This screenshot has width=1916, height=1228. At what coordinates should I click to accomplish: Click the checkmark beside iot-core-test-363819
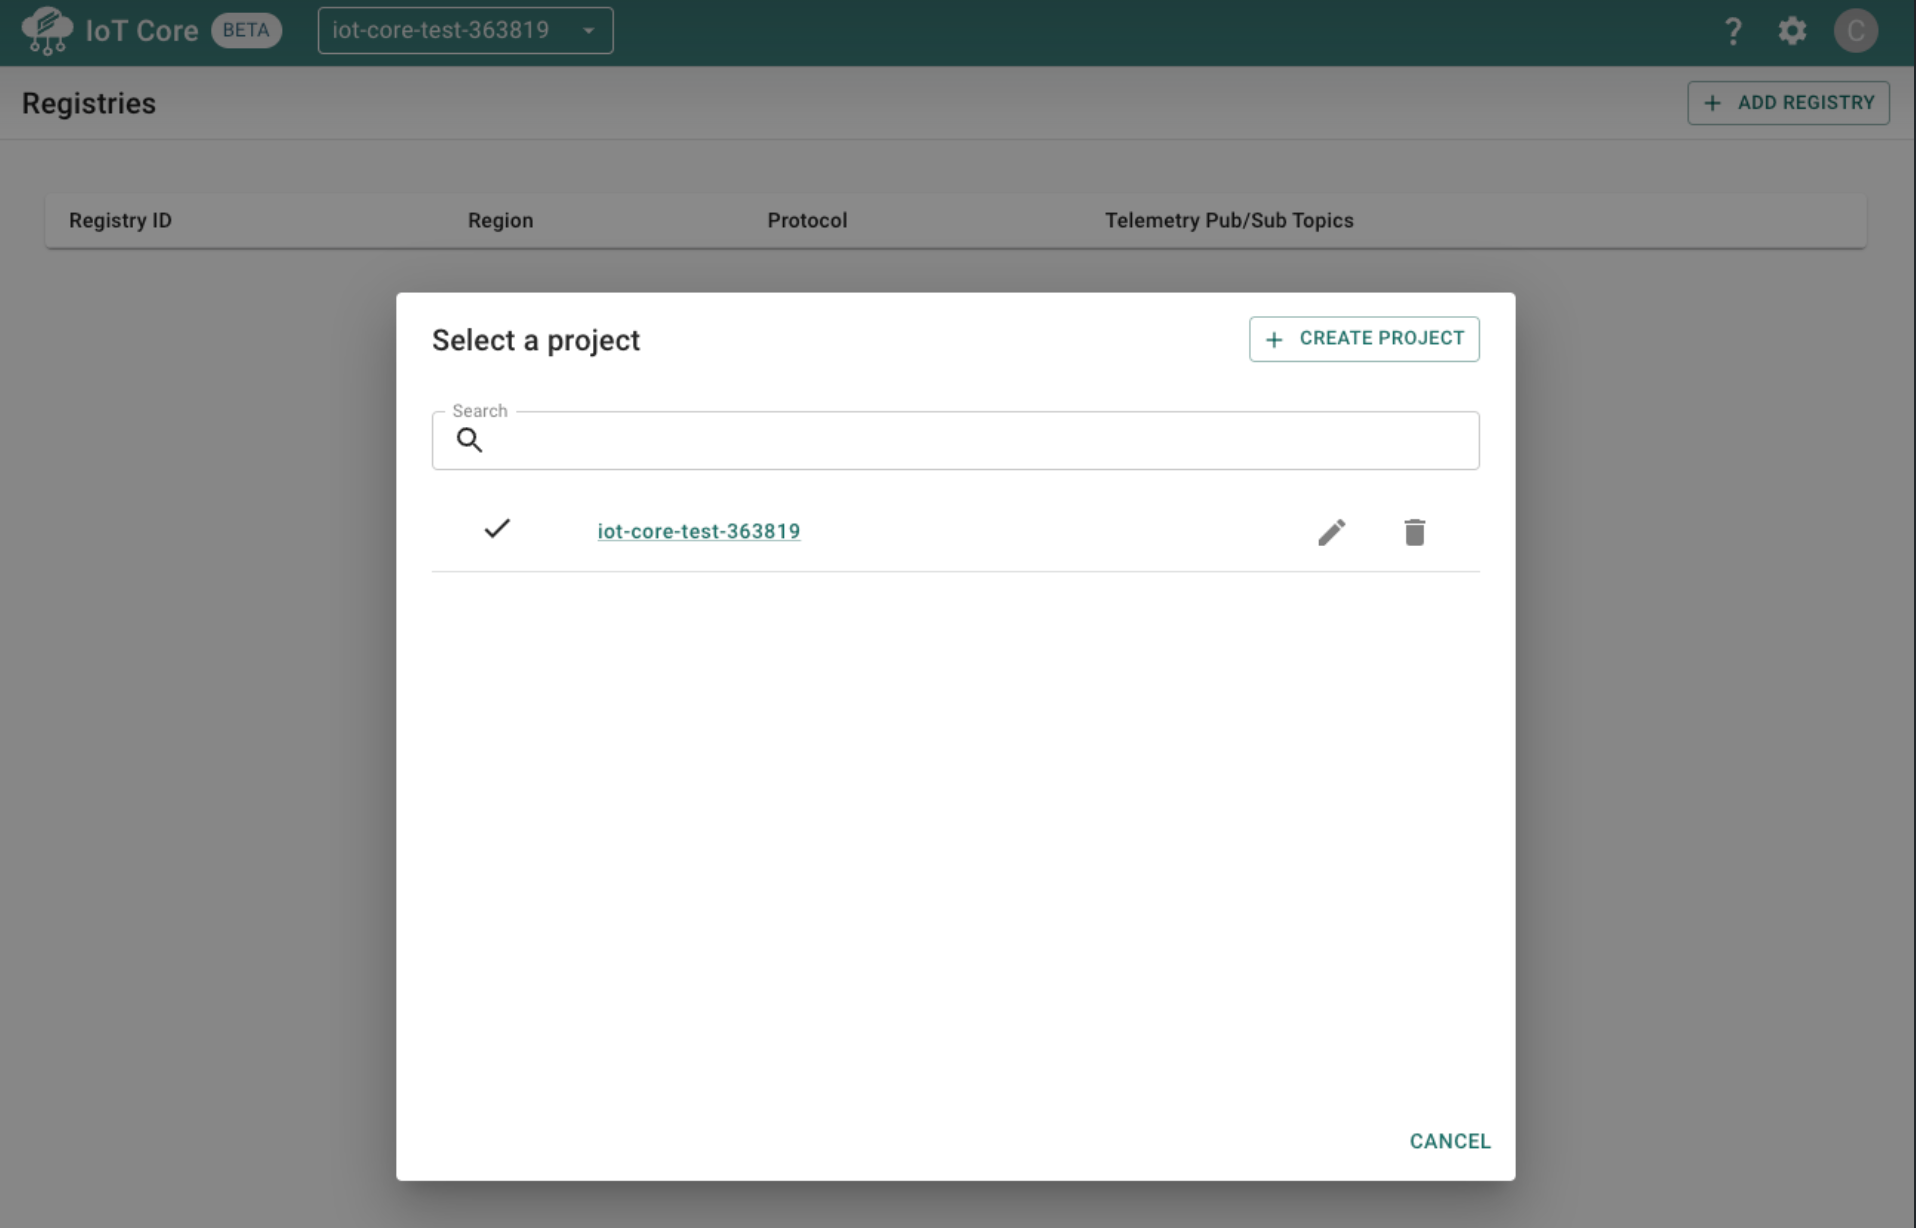[x=497, y=529]
